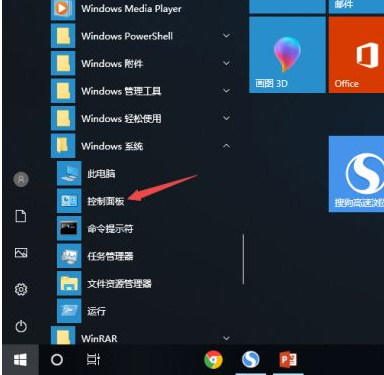Click the Windows PowerShell folder icon
384x375 pixels.
pyautogui.click(x=63, y=36)
